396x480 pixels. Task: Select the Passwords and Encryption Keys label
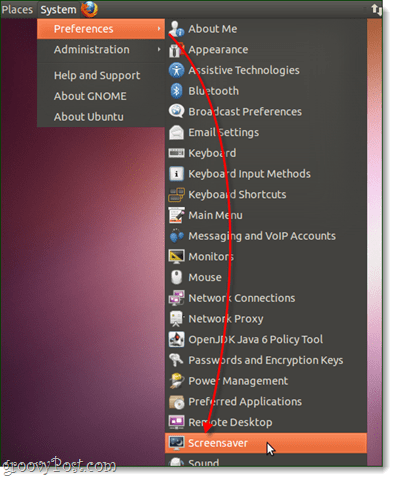pyautogui.click(x=266, y=360)
